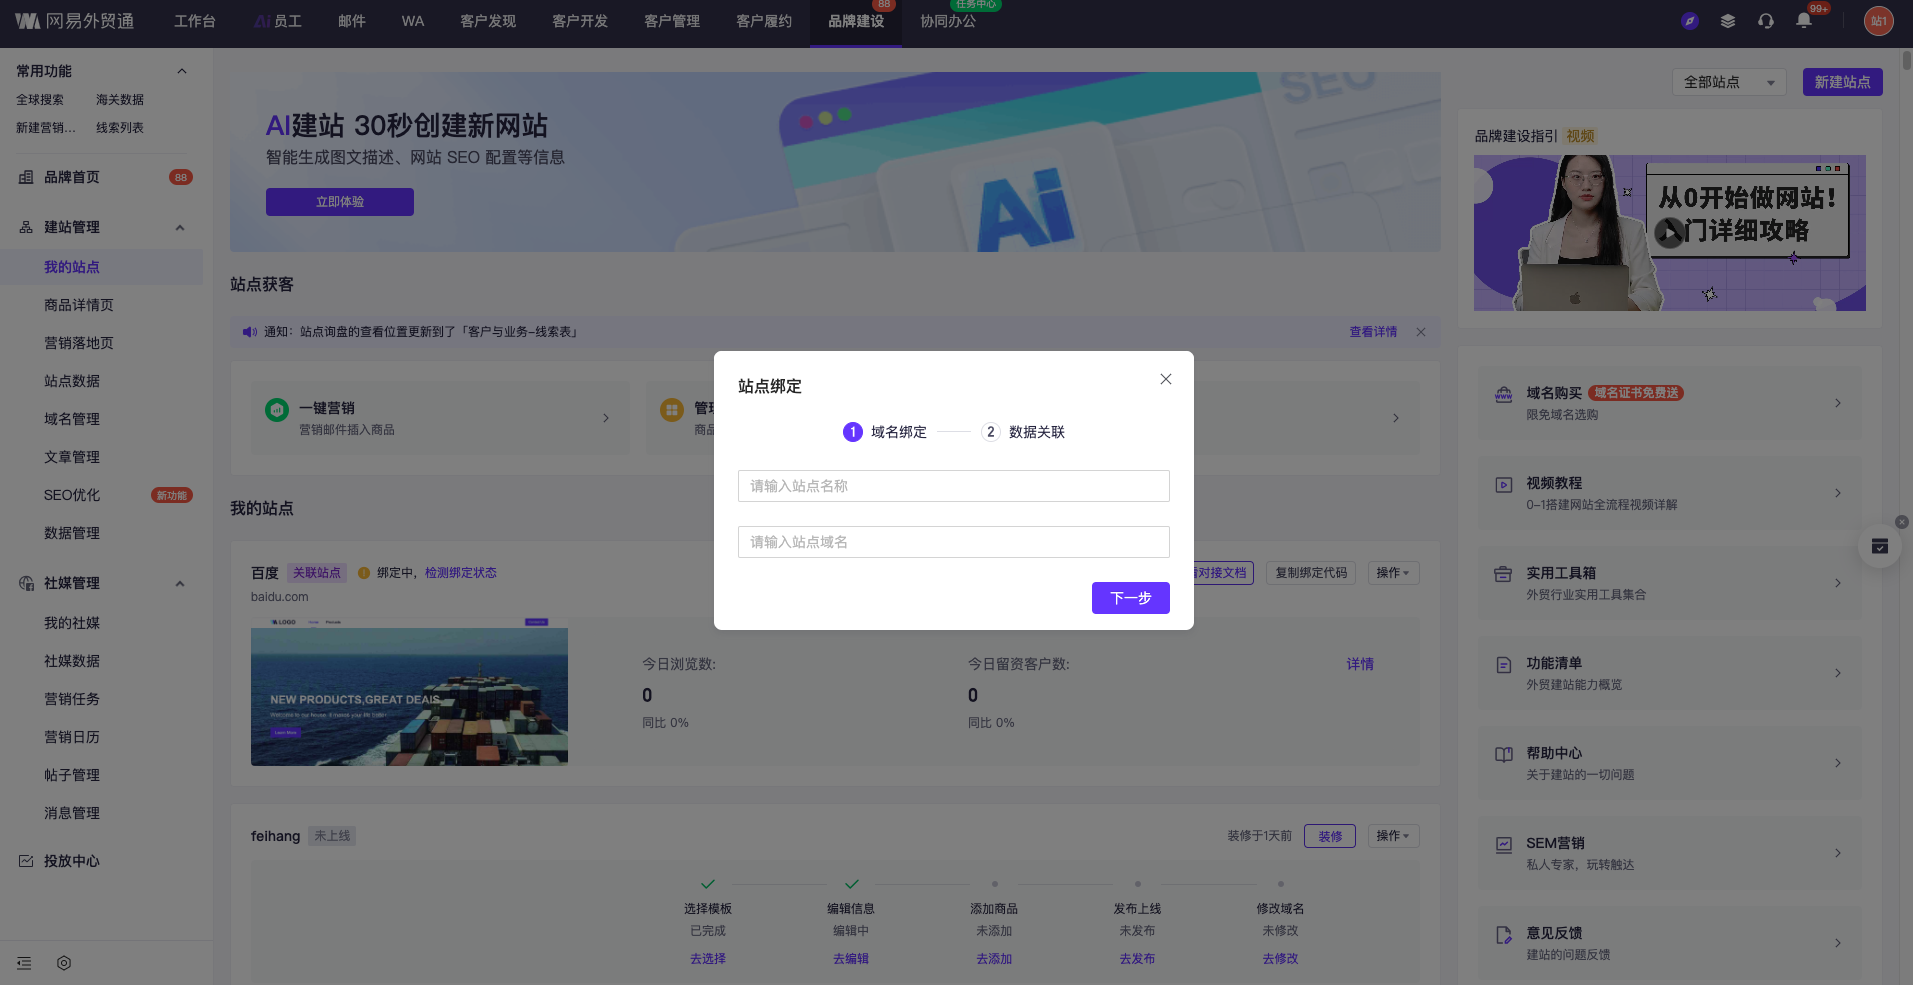Close the site binding dialog

pos(1165,379)
